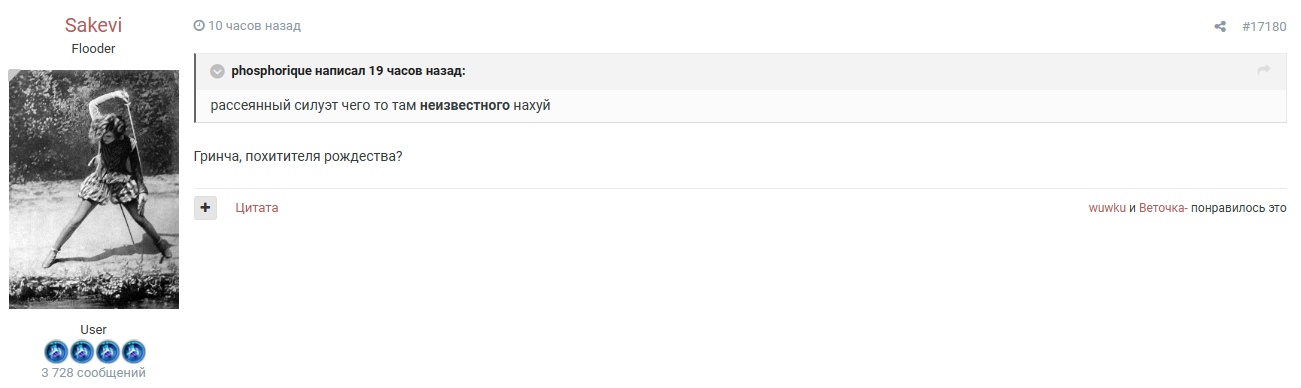Click the clock icon next to the post time
1301x388 pixels.
[x=199, y=26]
